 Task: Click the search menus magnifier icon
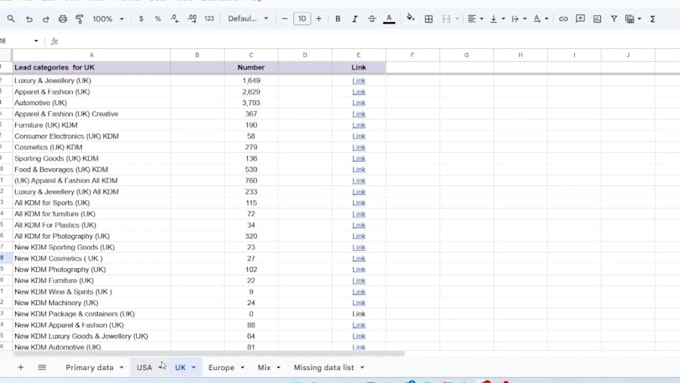[x=11, y=19]
